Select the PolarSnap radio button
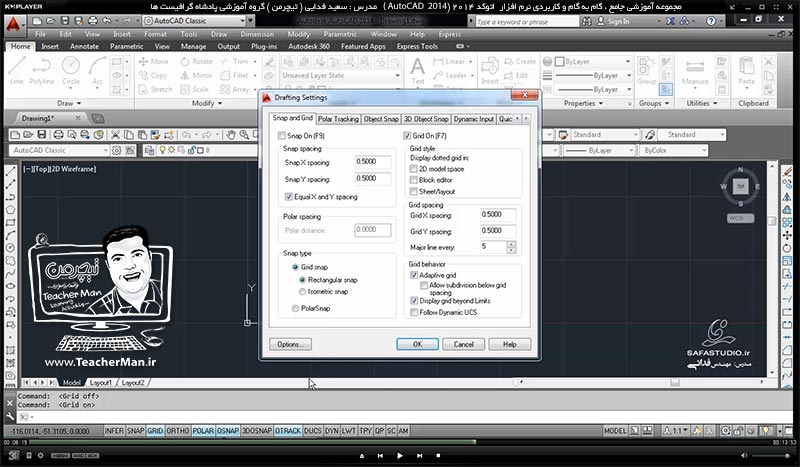The image size is (800, 467). (295, 308)
